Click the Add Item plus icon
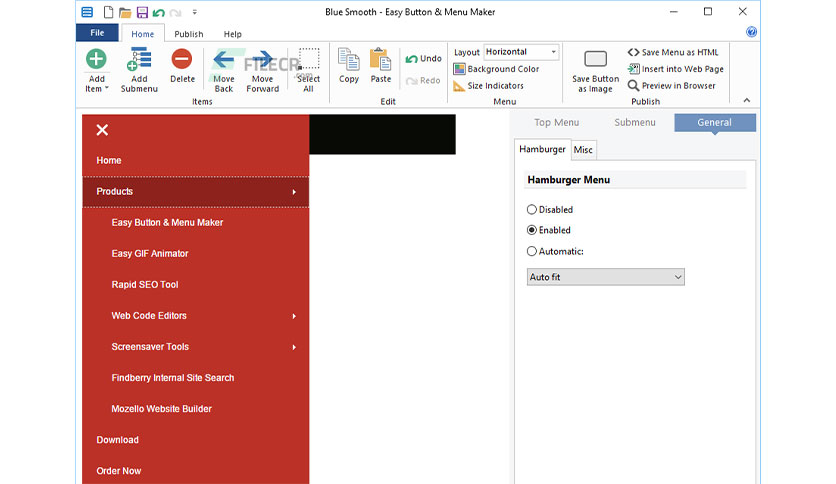This screenshot has height=484, width=836. 97,59
